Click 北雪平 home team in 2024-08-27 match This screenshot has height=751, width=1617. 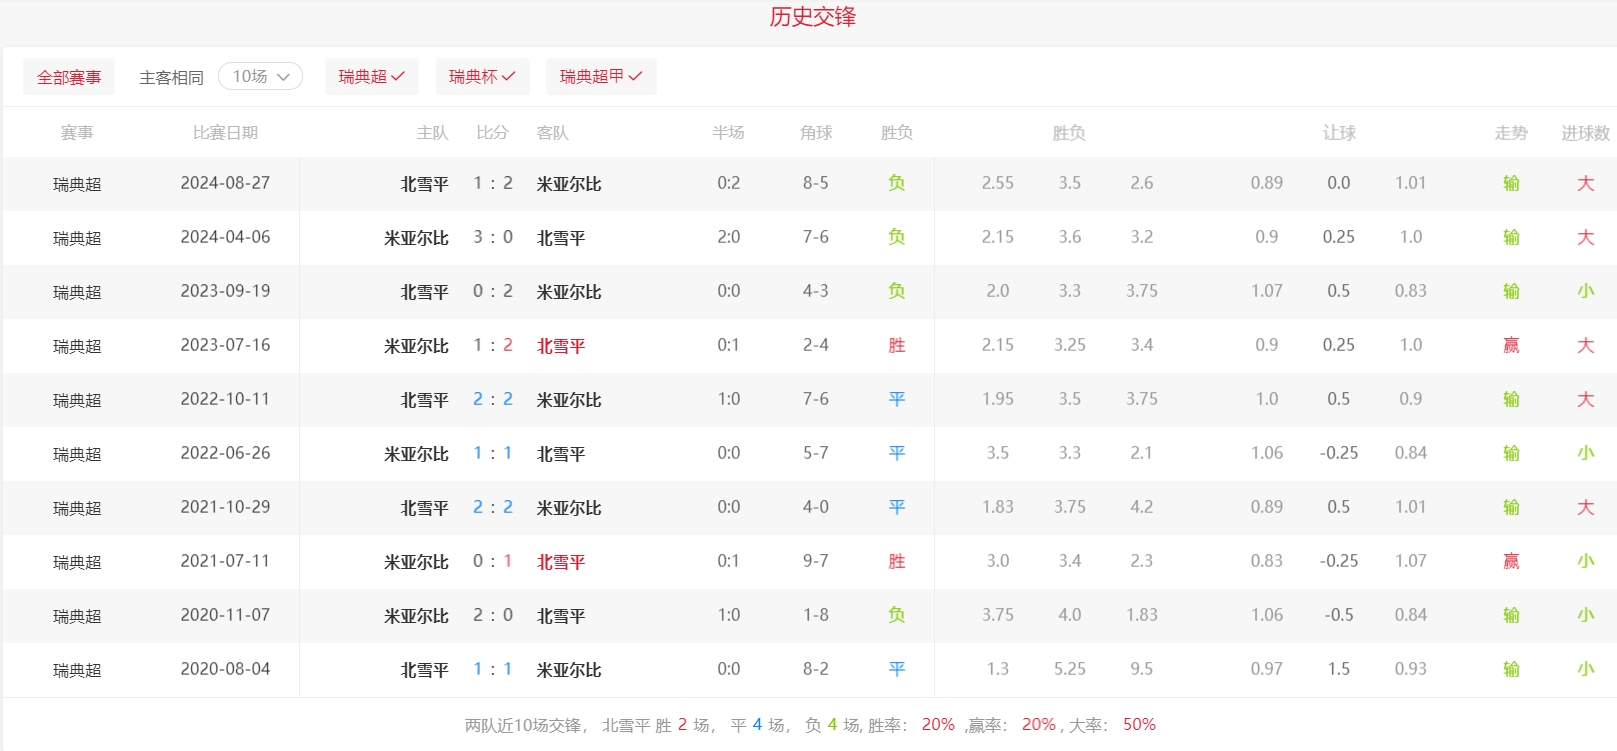click(424, 184)
